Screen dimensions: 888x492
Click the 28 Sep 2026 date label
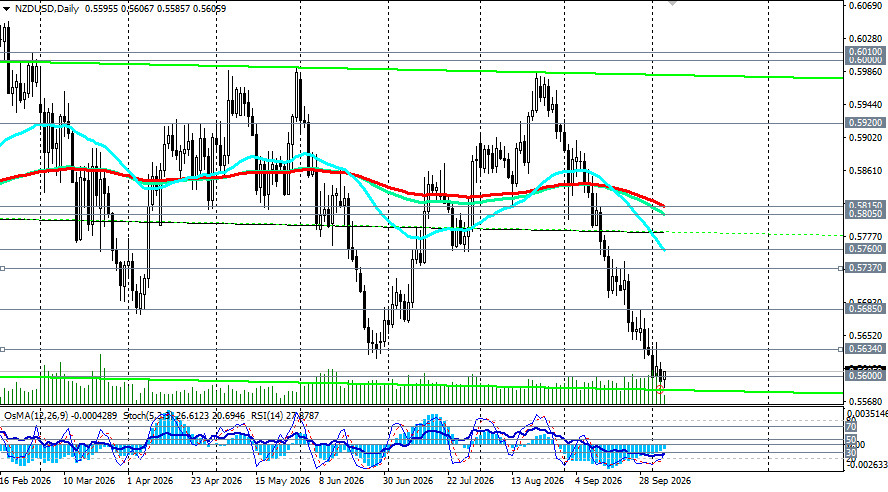[x=665, y=481]
